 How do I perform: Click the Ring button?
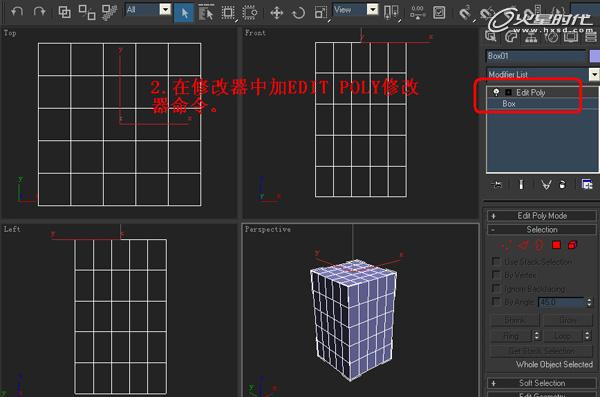click(x=511, y=336)
